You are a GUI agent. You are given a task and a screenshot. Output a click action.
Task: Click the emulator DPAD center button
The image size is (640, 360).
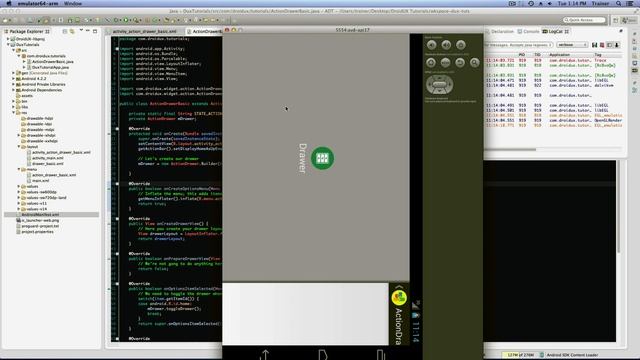tap(440, 85)
